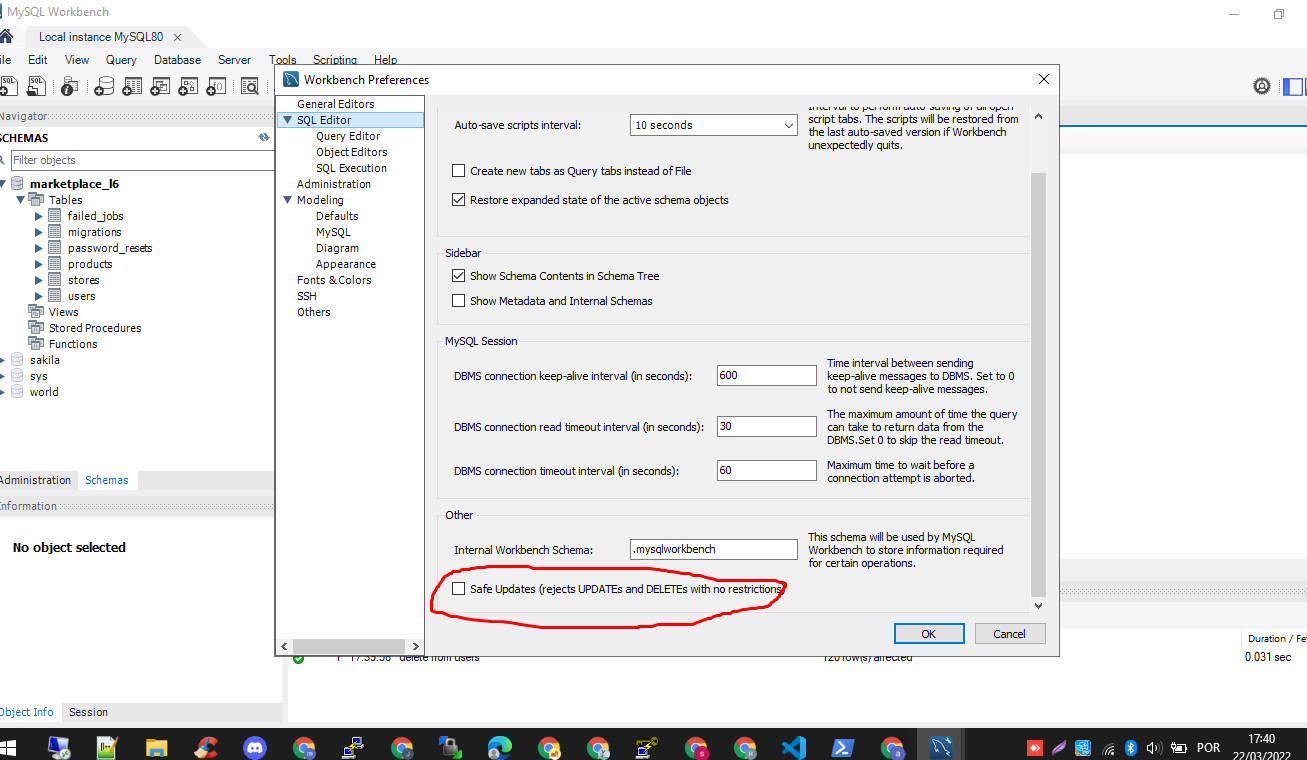This screenshot has height=760, width=1307.
Task: Click the Internal Workbench Schema field
Action: point(714,549)
